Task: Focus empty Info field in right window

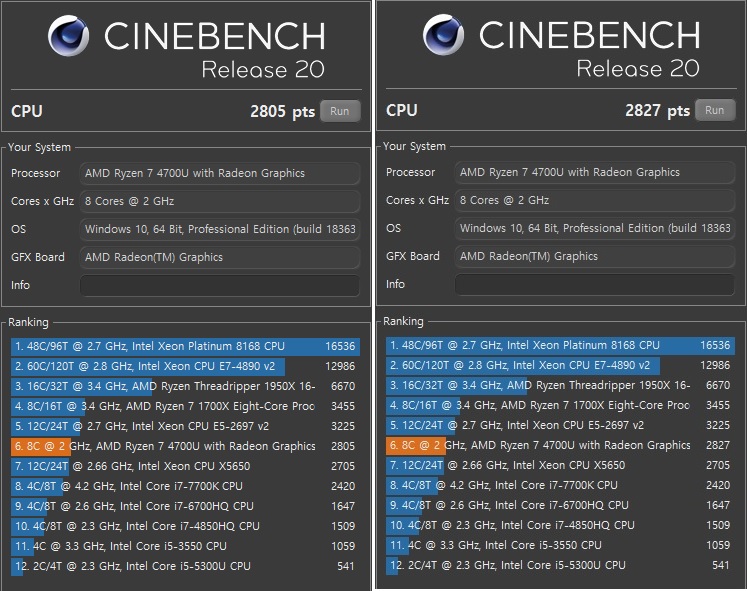Action: [x=595, y=284]
